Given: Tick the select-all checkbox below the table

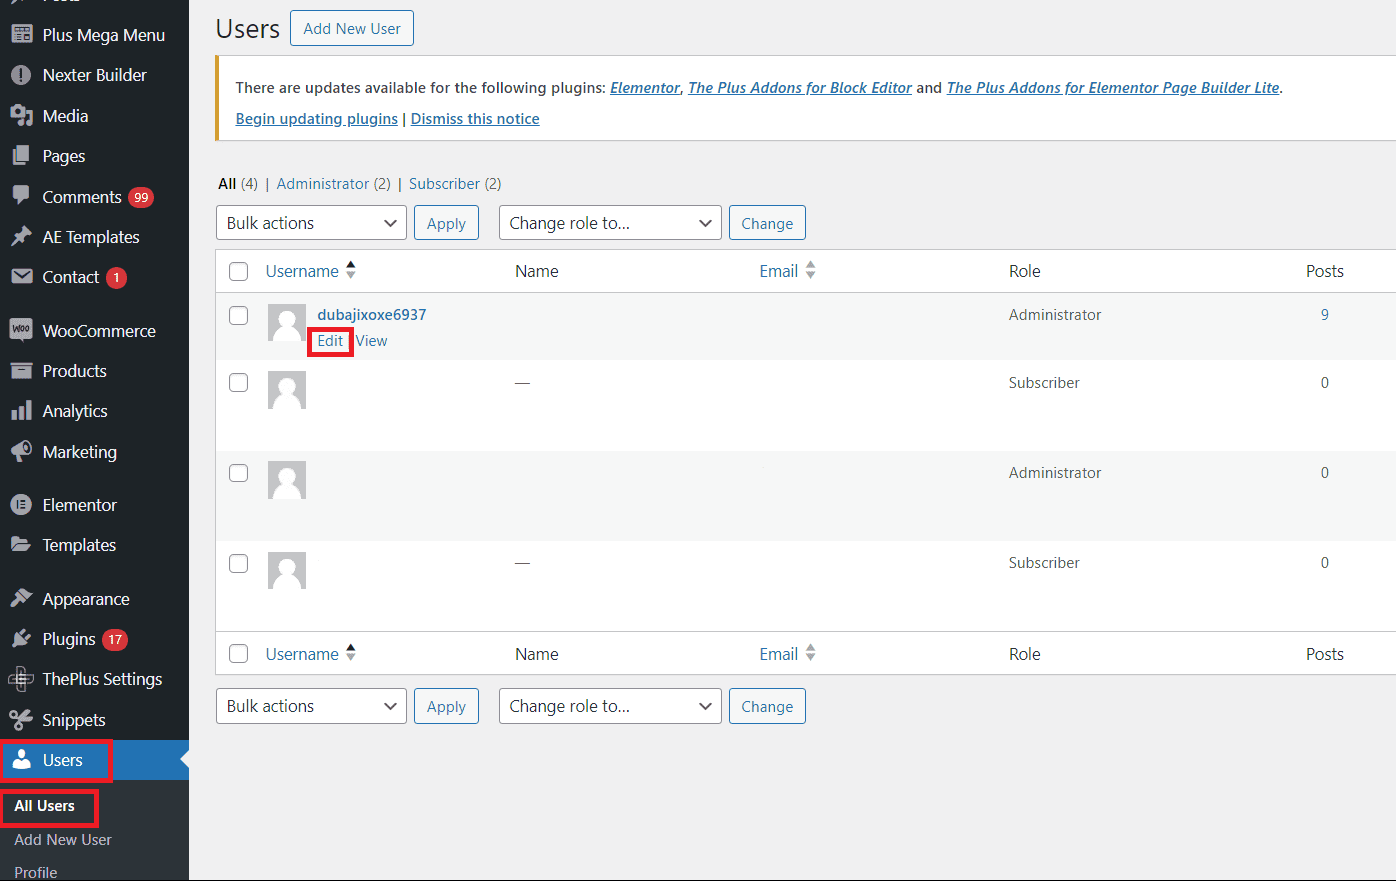Looking at the screenshot, I should [238, 653].
